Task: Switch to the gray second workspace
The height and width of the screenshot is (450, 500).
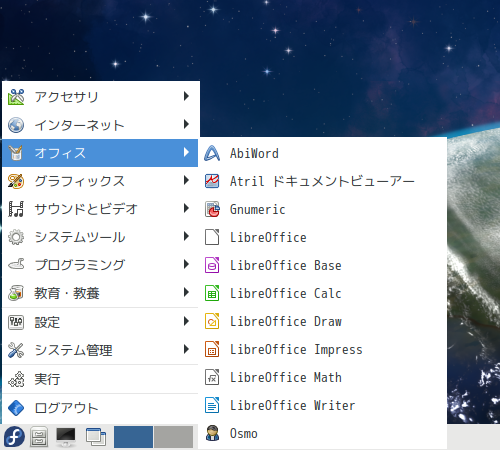Action: 174,437
